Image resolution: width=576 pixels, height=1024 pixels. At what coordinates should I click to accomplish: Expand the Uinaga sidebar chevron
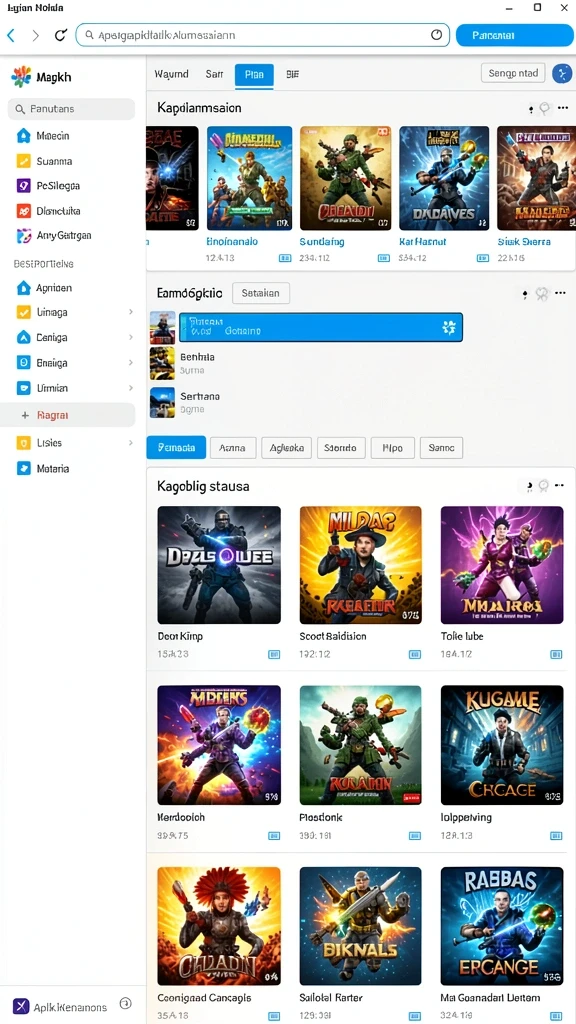pyautogui.click(x=131, y=312)
